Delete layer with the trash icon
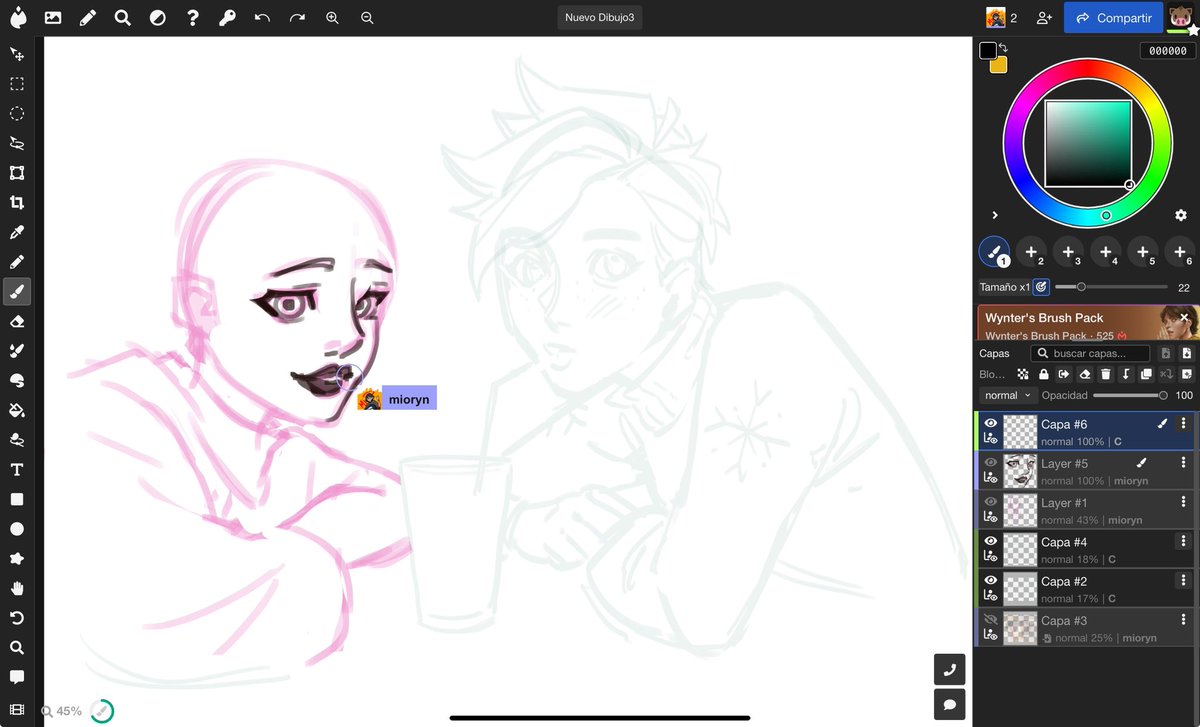The image size is (1200, 727). (x=1105, y=374)
